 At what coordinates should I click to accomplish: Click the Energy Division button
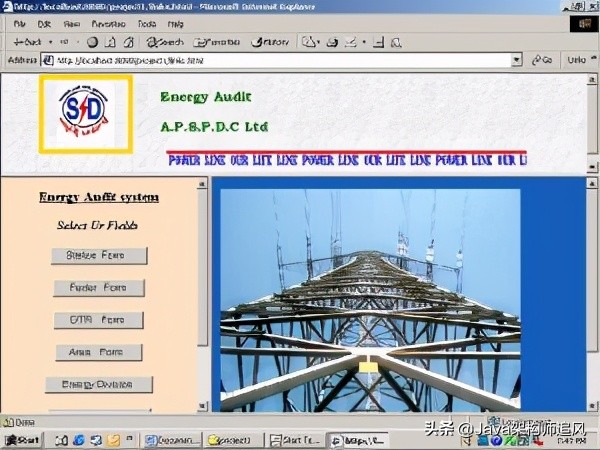99,385
